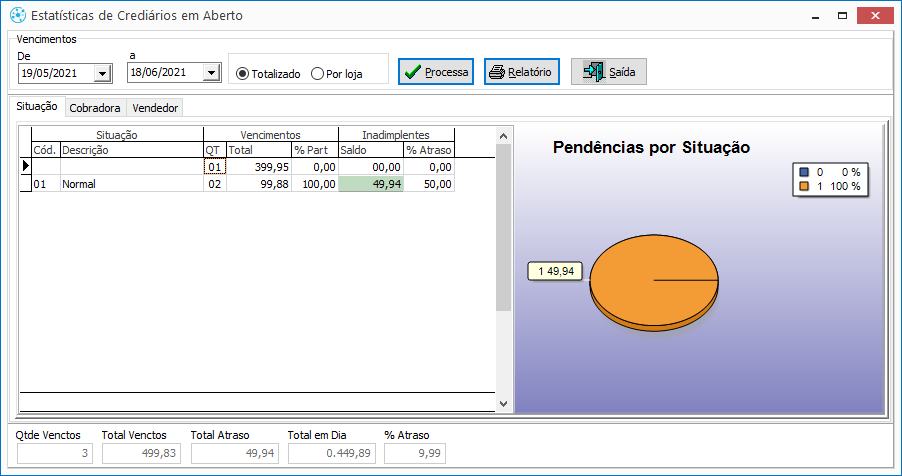Switch to the Situação tab

pos(37,106)
